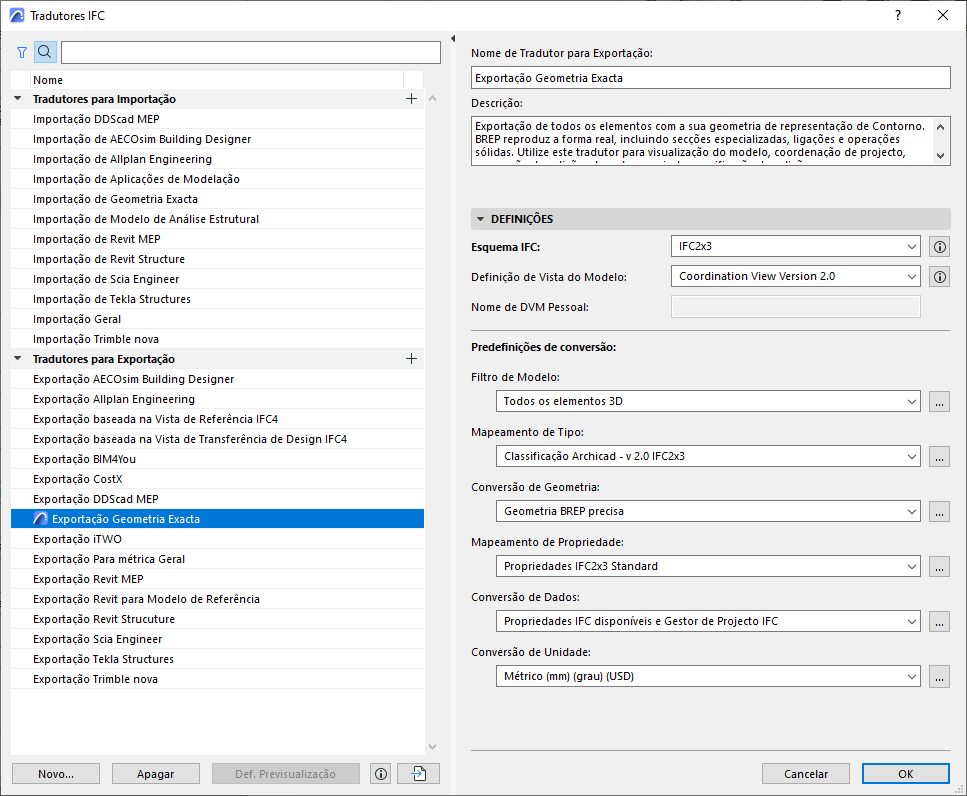Screen dimensions: 967x796
Task: Collapse the Tradutores para Importação group
Action: 18,99
